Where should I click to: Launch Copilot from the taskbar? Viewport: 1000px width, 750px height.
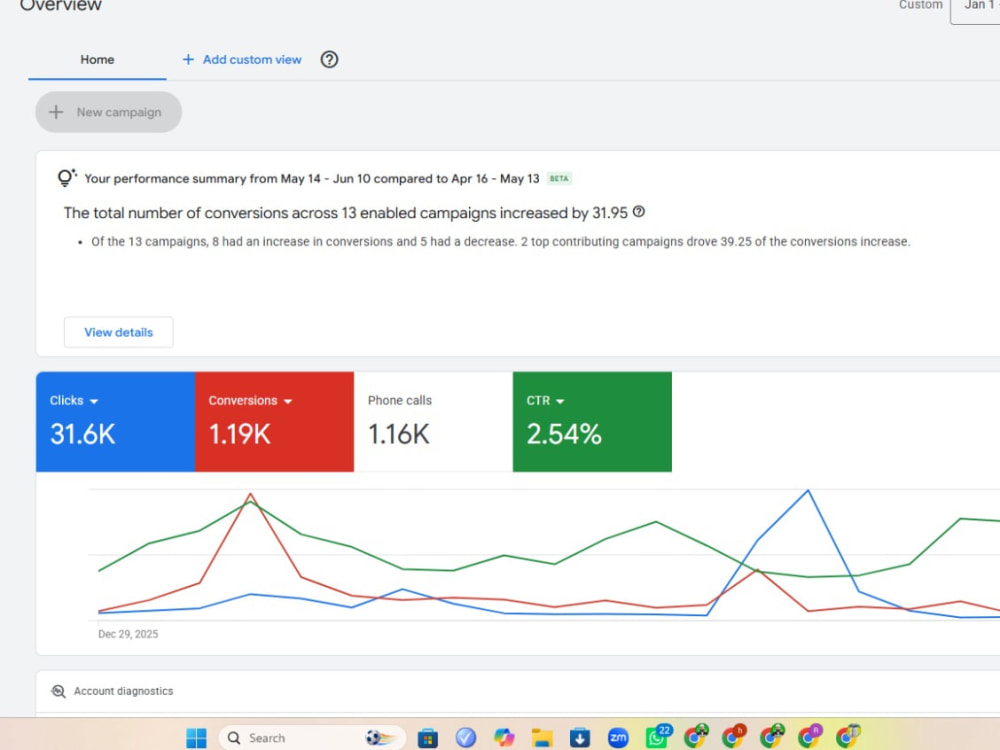tap(504, 738)
